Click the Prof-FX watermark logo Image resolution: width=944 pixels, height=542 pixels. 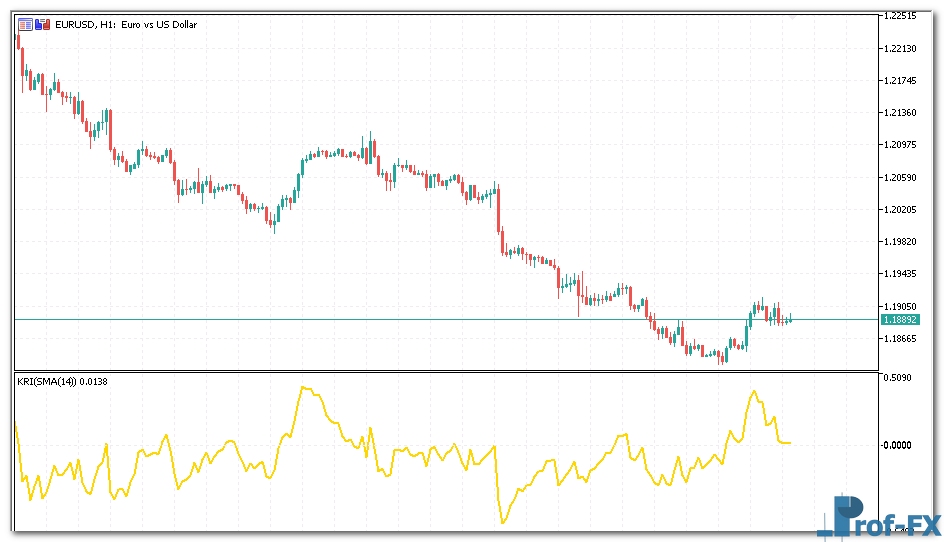click(880, 519)
